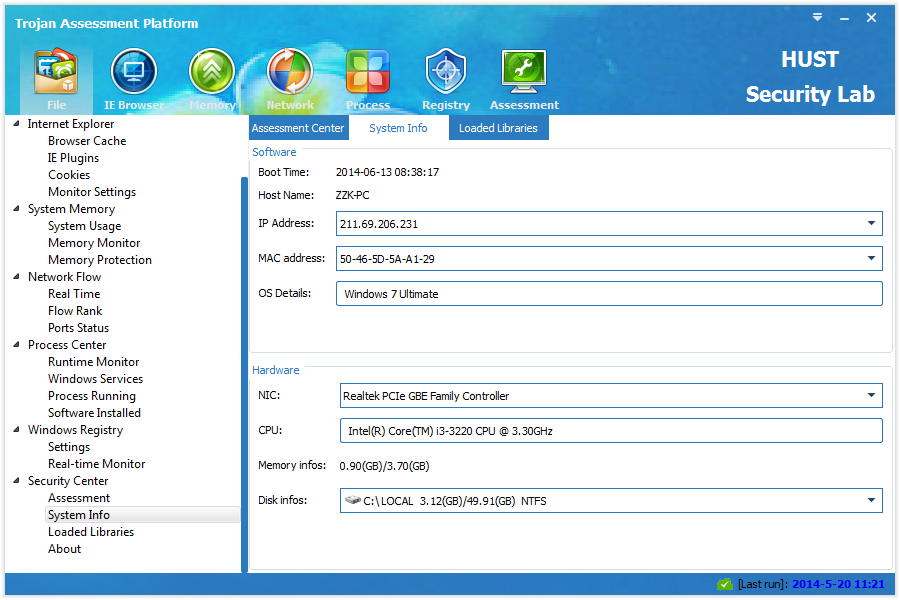Select Real Time under Network Flow
The image size is (900, 600).
[x=74, y=293]
